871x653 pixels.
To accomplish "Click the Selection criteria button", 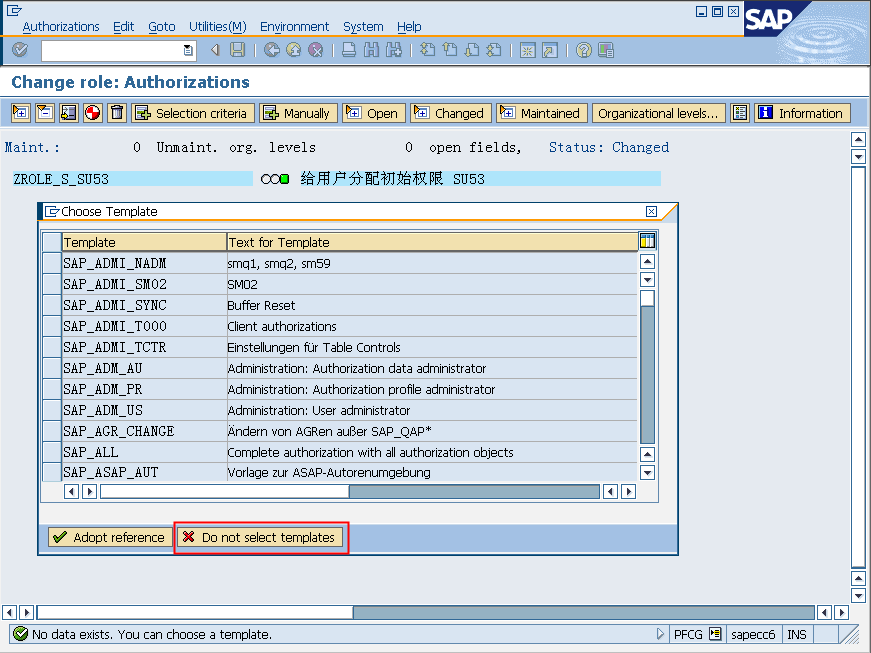I will click(193, 113).
